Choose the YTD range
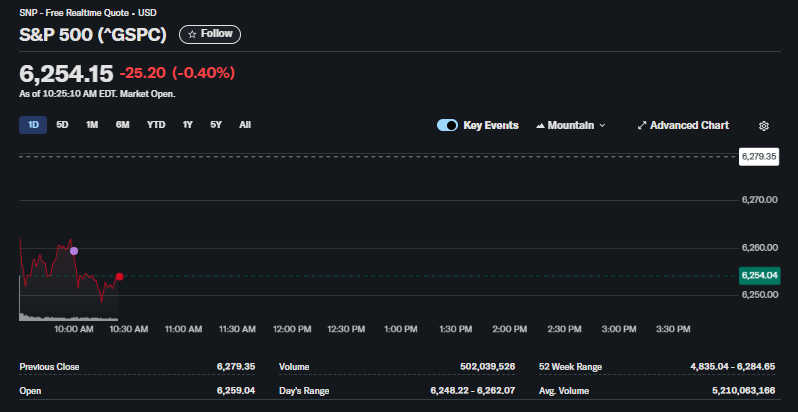 156,125
